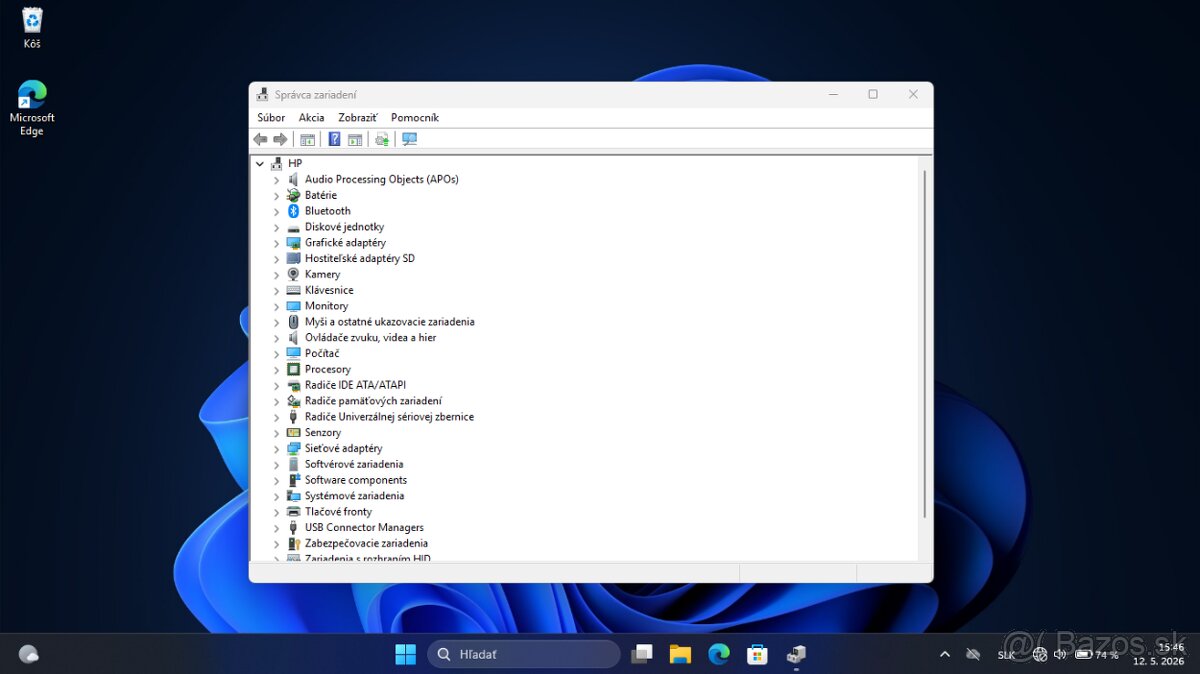Screen dimensions: 1200x674
Task: Expand the Klávesnice category
Action: coord(277,290)
